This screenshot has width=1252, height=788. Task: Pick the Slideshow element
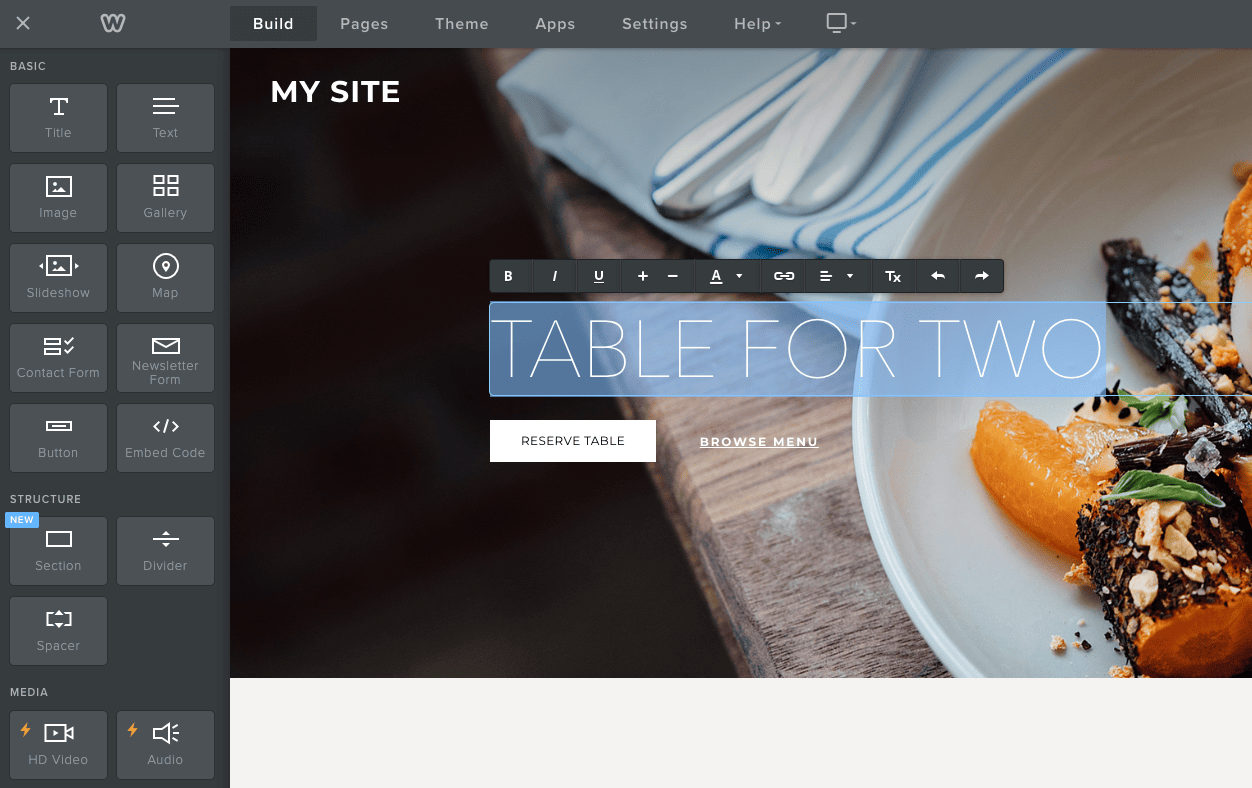[x=58, y=278]
